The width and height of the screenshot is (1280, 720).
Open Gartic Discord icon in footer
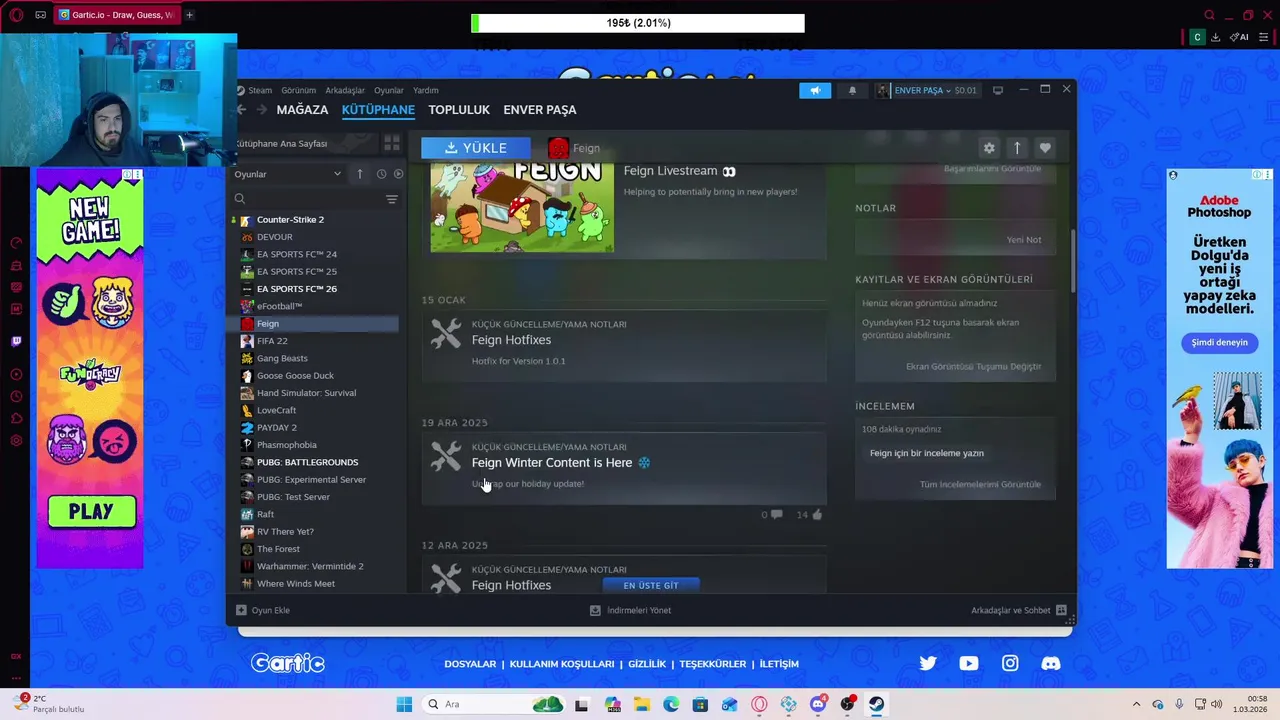[x=1050, y=663]
